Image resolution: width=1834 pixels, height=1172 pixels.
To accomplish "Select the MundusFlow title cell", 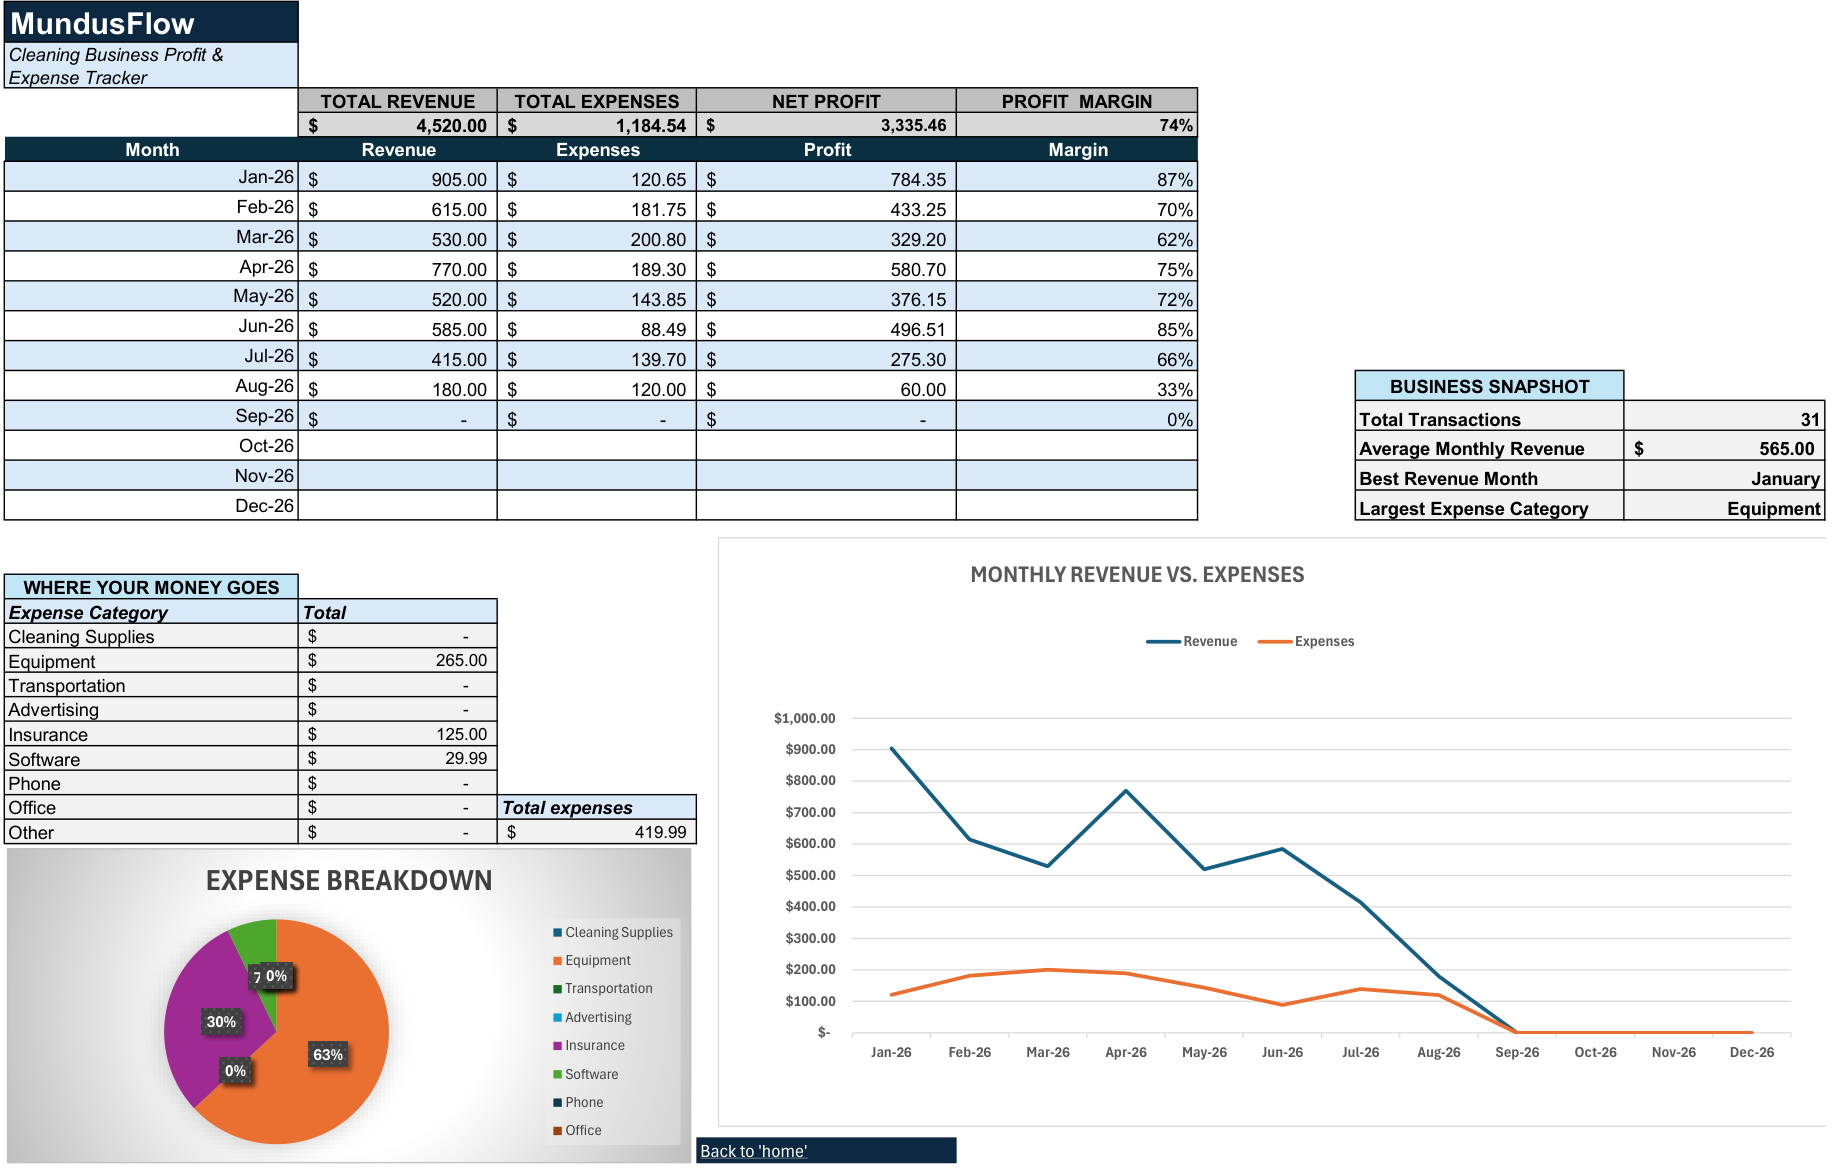I will click(151, 22).
